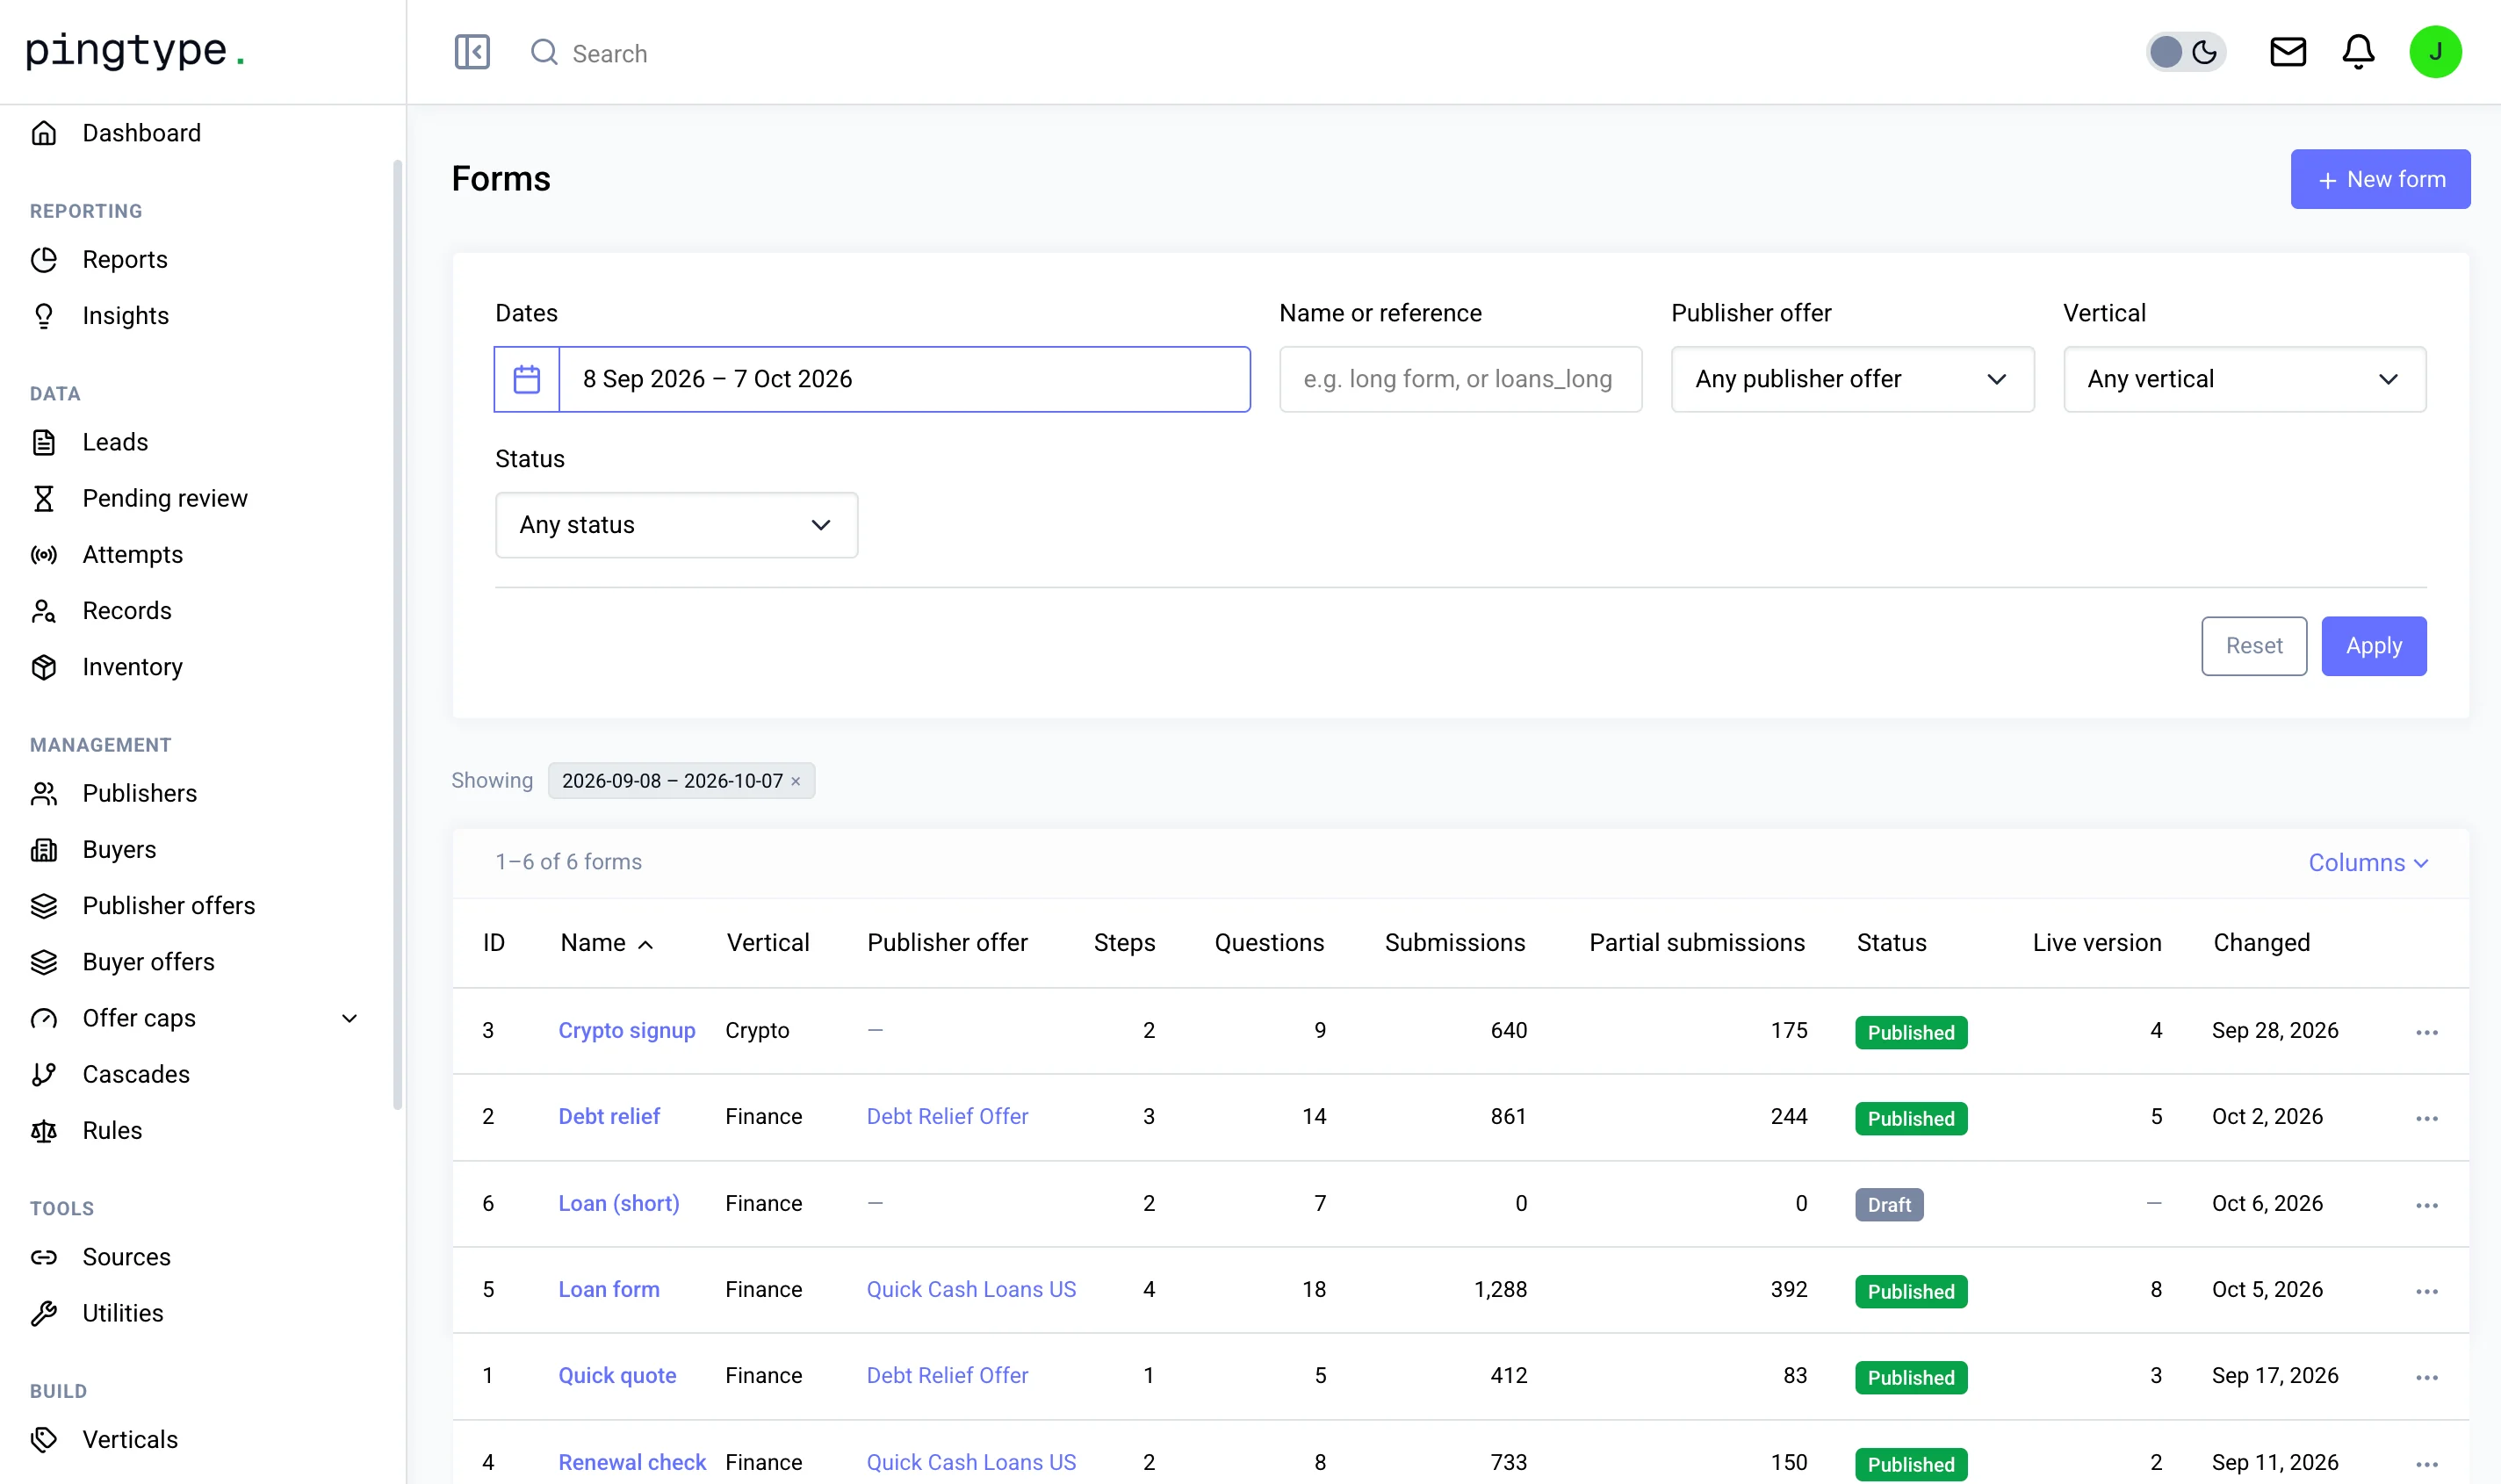Click the date range input field

pos(904,379)
